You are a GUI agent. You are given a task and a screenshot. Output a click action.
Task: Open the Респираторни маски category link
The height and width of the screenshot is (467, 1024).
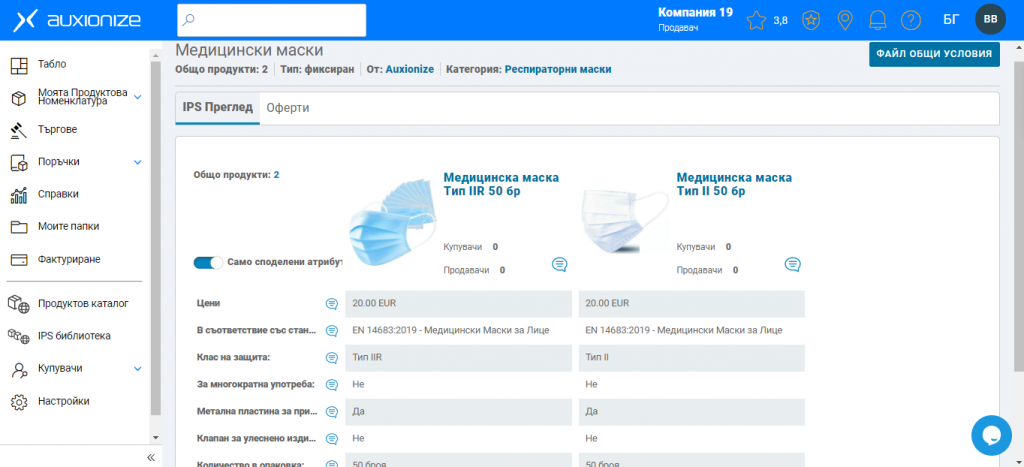(x=557, y=69)
